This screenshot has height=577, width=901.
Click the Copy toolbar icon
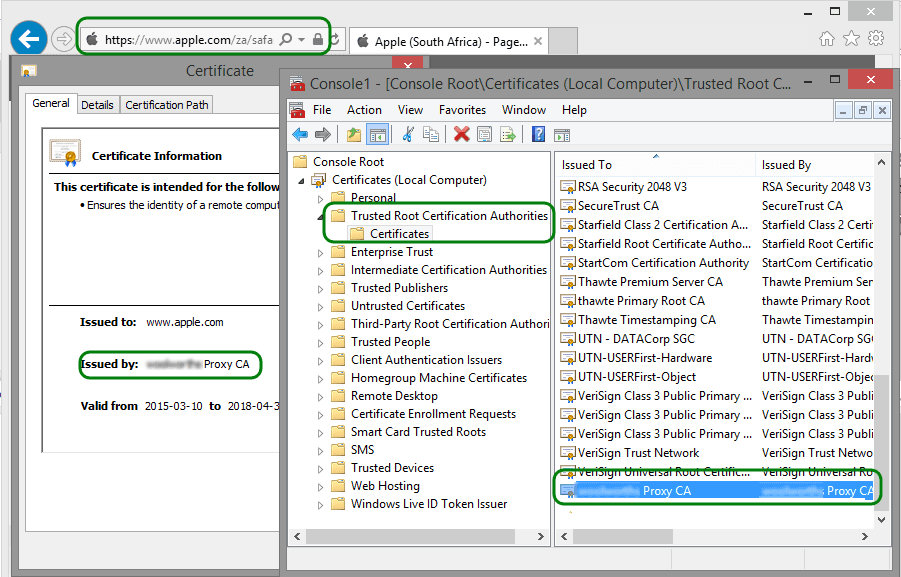431,134
